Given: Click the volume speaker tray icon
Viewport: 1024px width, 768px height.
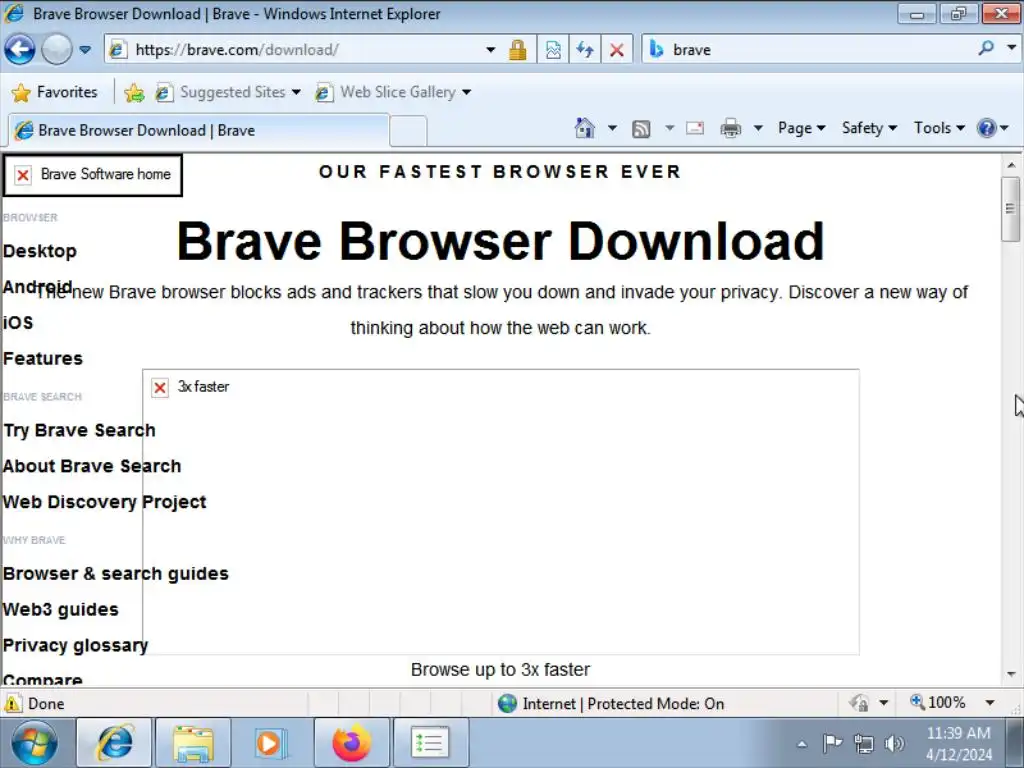Looking at the screenshot, I should [x=893, y=743].
